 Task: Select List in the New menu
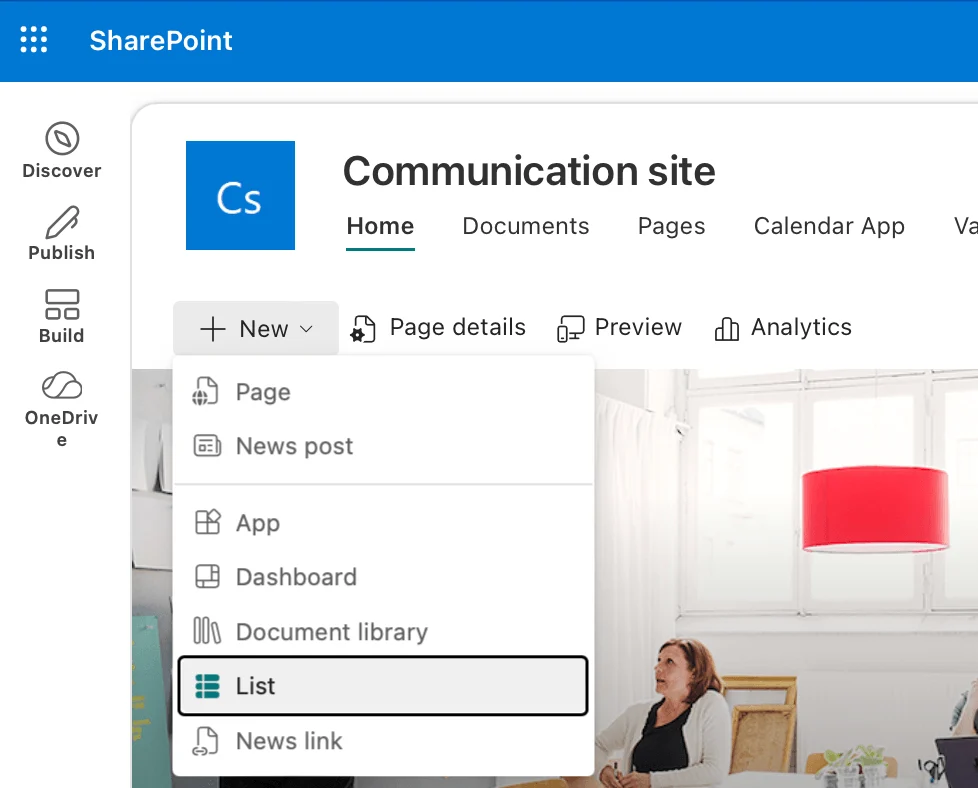click(x=383, y=686)
